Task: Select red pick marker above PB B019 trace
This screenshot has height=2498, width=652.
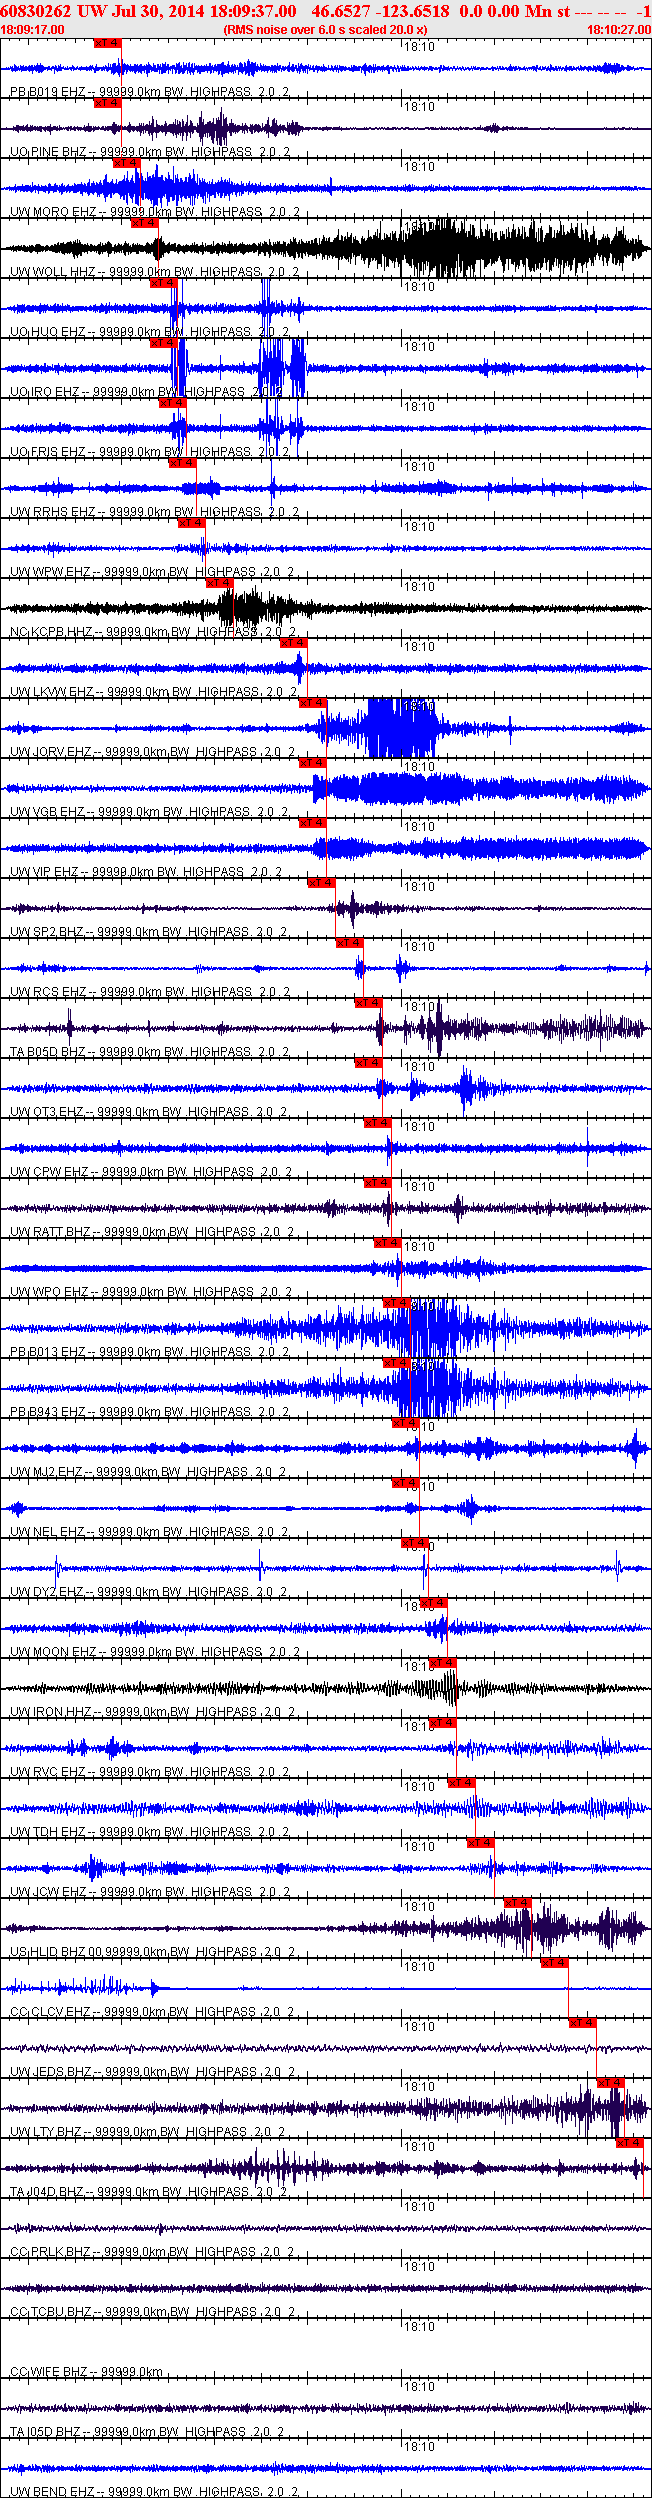Action: (x=108, y=43)
